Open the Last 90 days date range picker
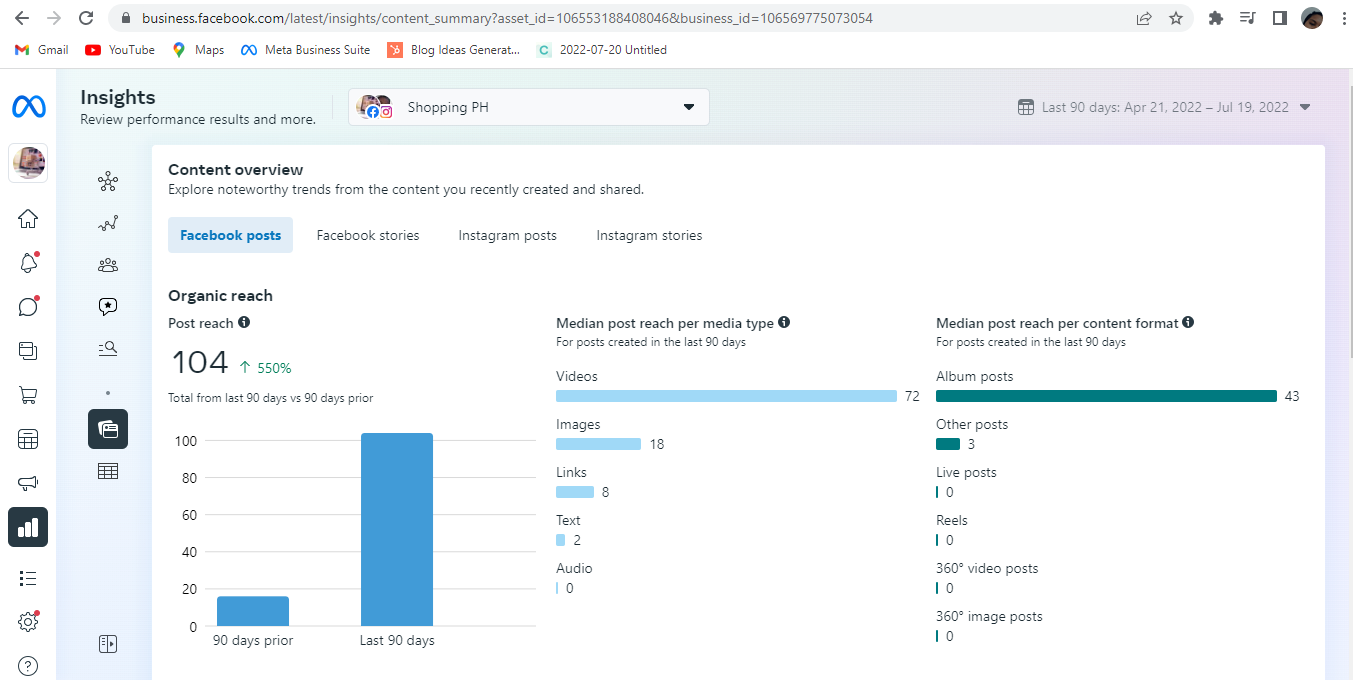Image resolution: width=1353 pixels, height=680 pixels. pos(1164,108)
